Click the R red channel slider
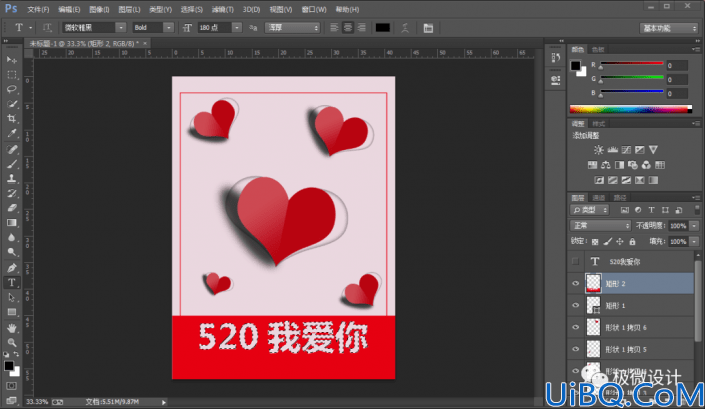The image size is (705, 409). (632, 64)
